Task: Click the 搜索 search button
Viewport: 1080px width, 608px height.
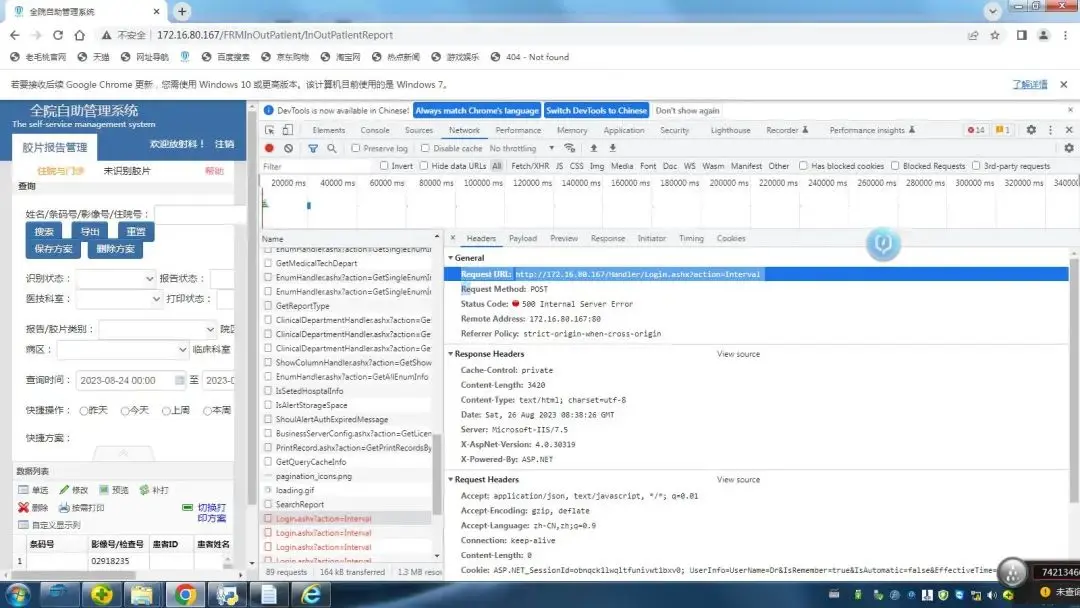Action: pos(43,232)
